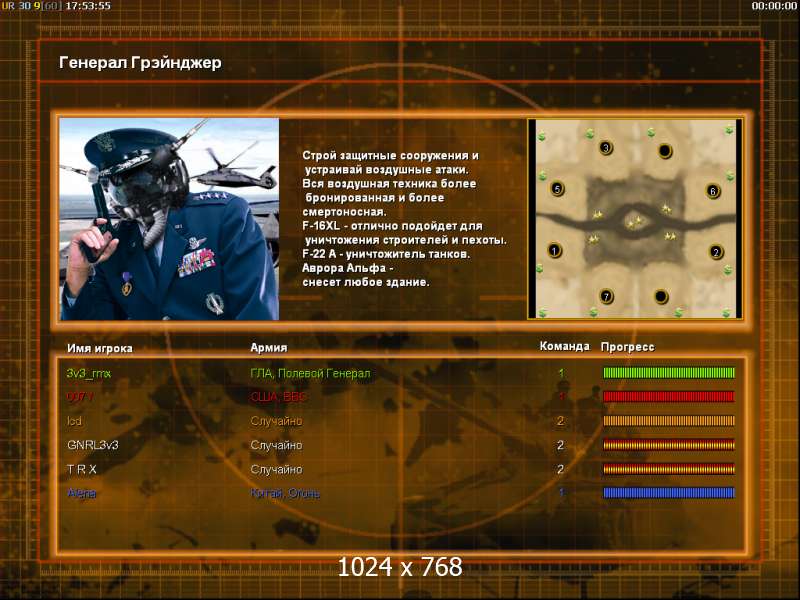Image resolution: width=800 pixels, height=600 pixels.
Task: Click the line 'F-22 A - уничтожитель танков.'
Action: [x=386, y=254]
